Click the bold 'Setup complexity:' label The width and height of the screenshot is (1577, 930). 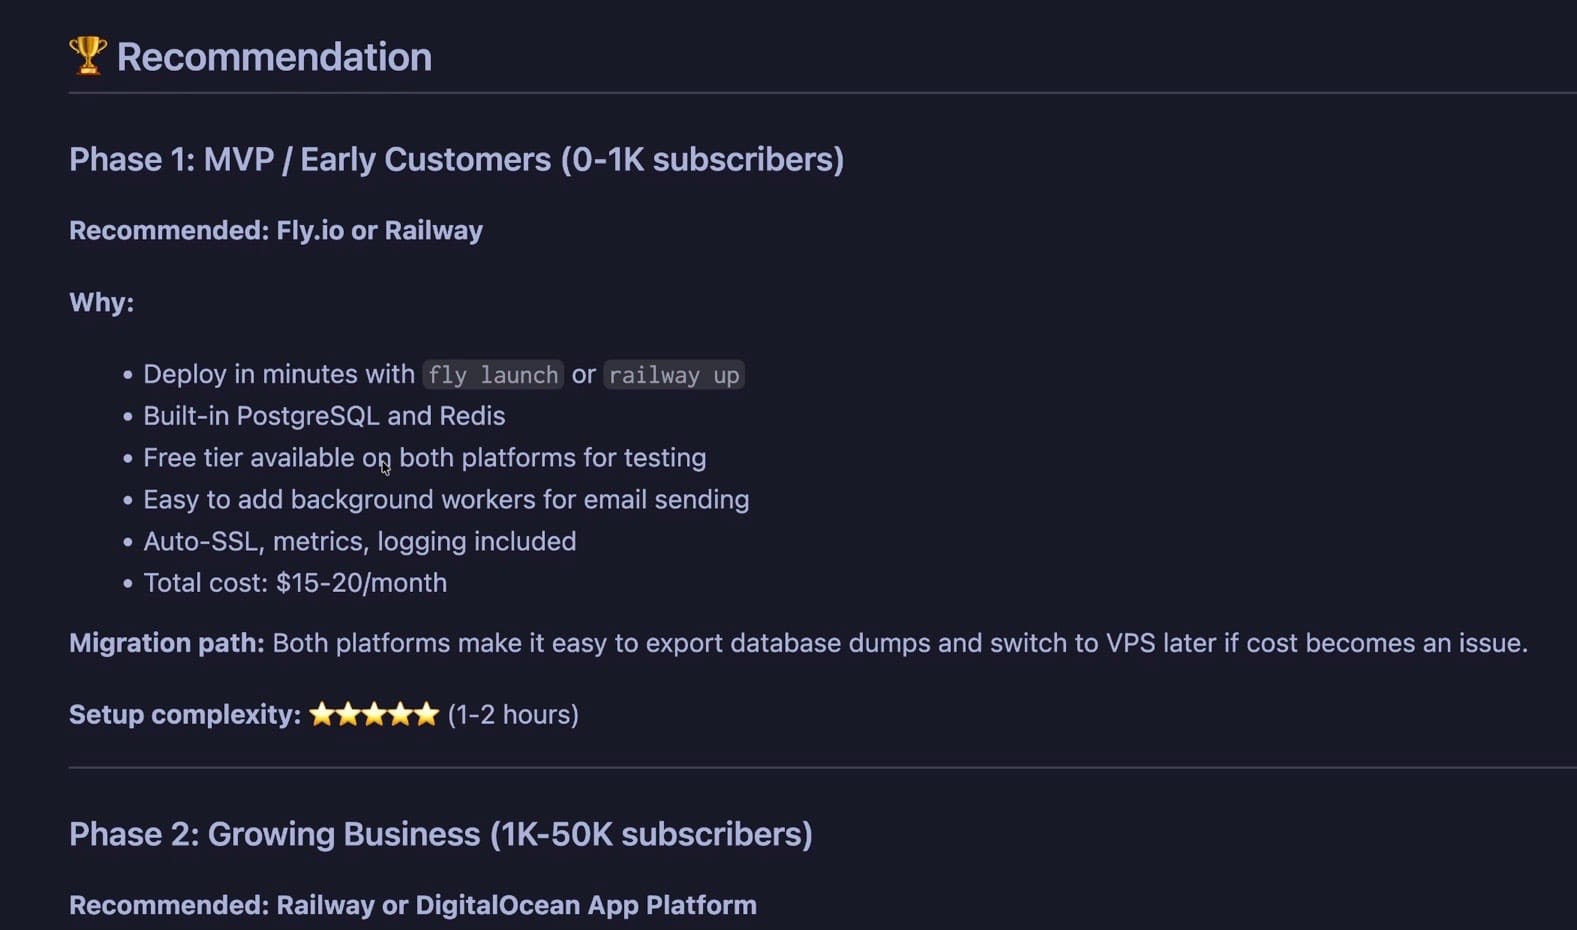pos(185,714)
